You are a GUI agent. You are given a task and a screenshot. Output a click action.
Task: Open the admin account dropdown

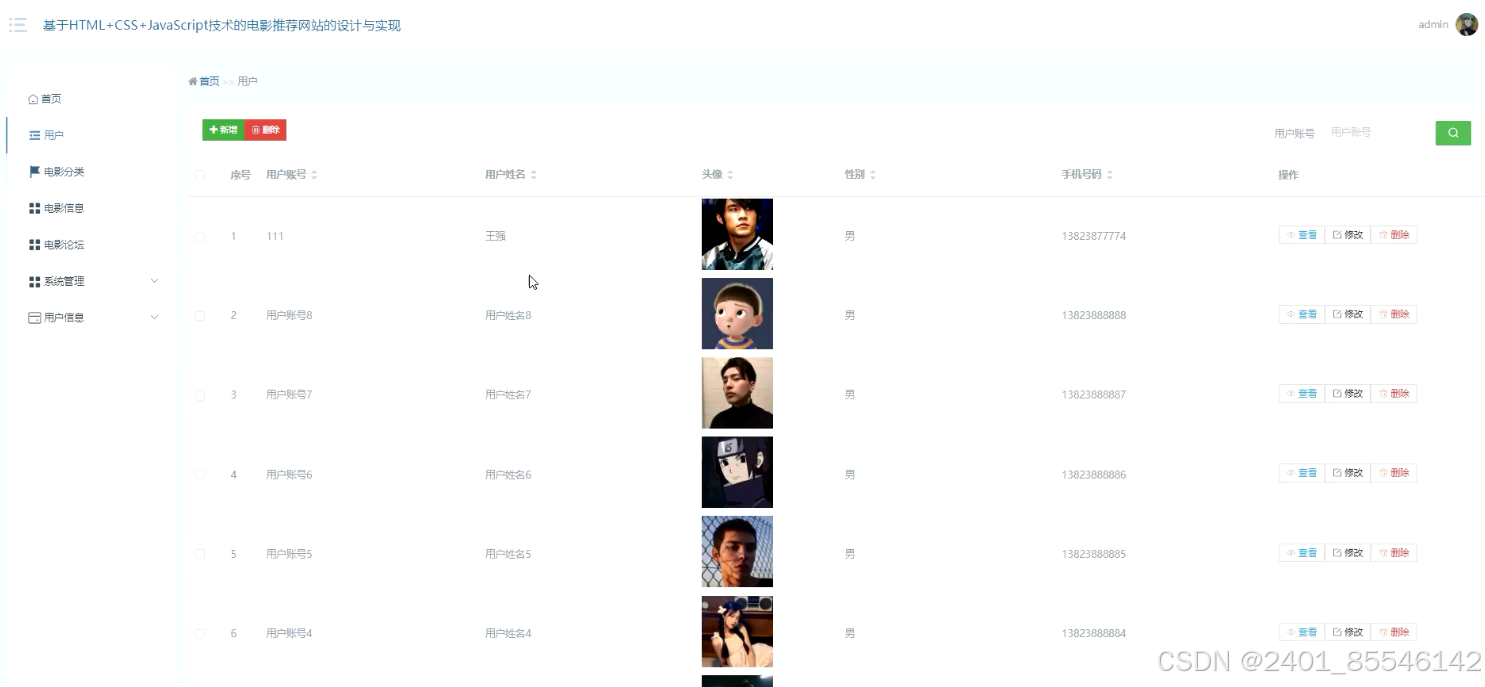click(x=1433, y=25)
